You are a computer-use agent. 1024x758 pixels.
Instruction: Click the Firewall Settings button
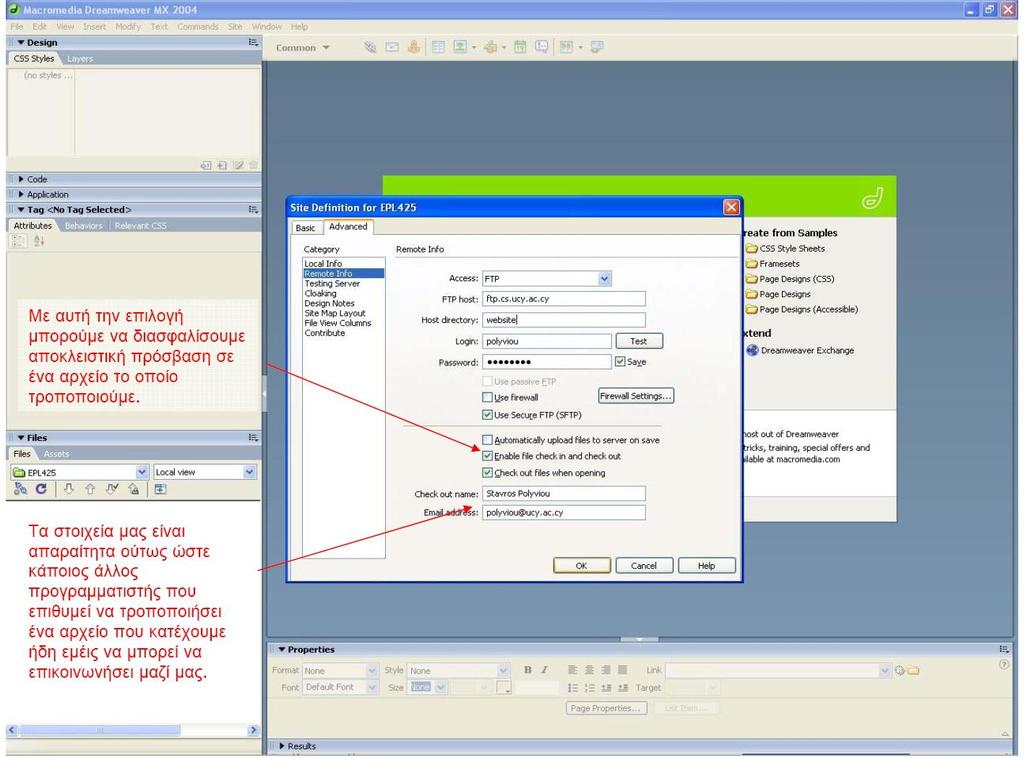coord(635,396)
